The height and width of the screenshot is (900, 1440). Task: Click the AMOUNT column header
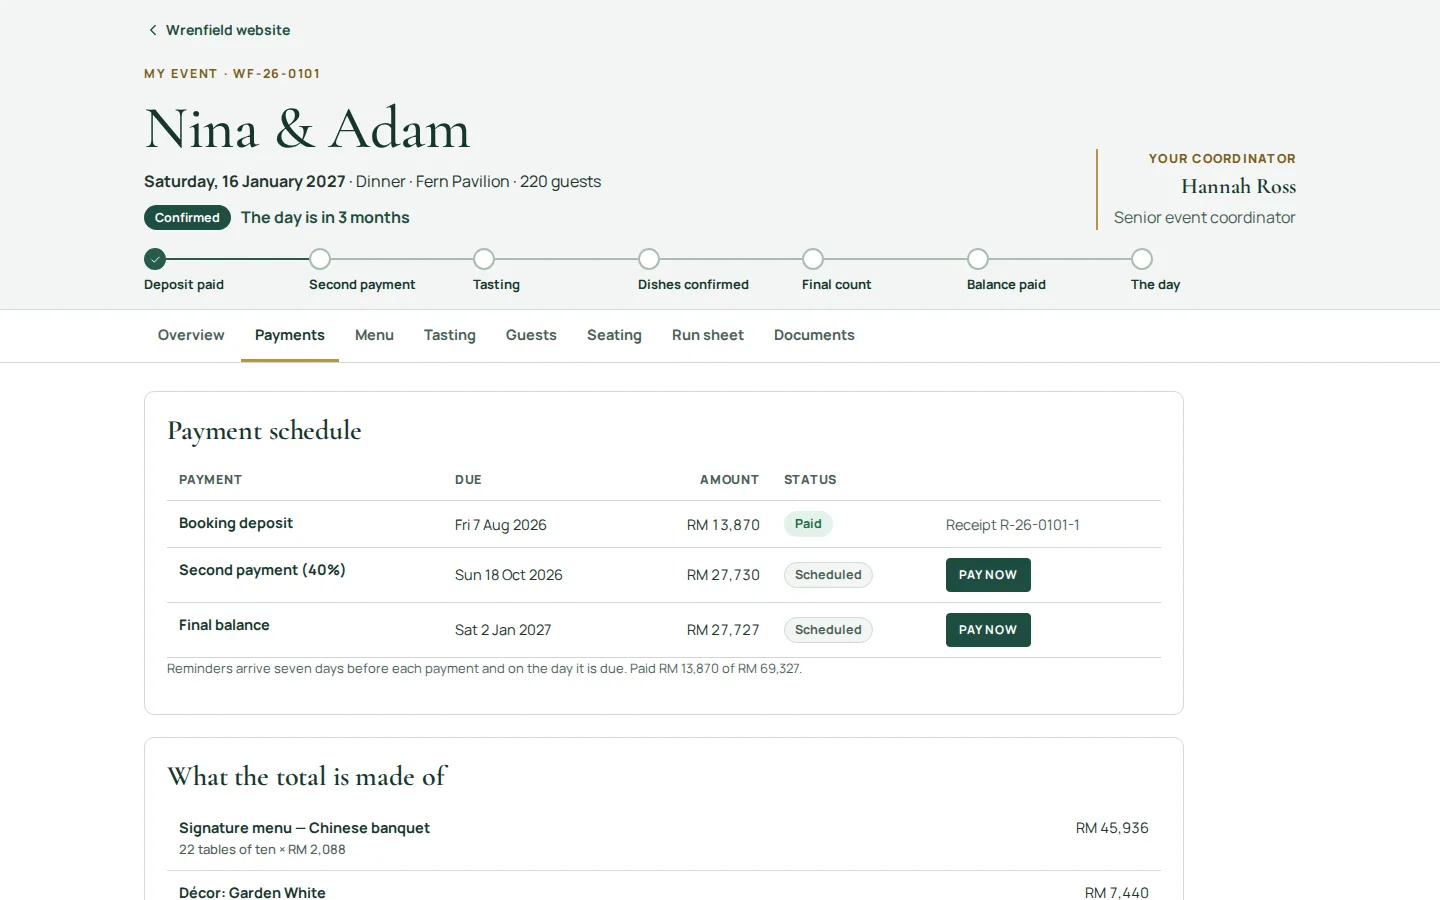729,480
